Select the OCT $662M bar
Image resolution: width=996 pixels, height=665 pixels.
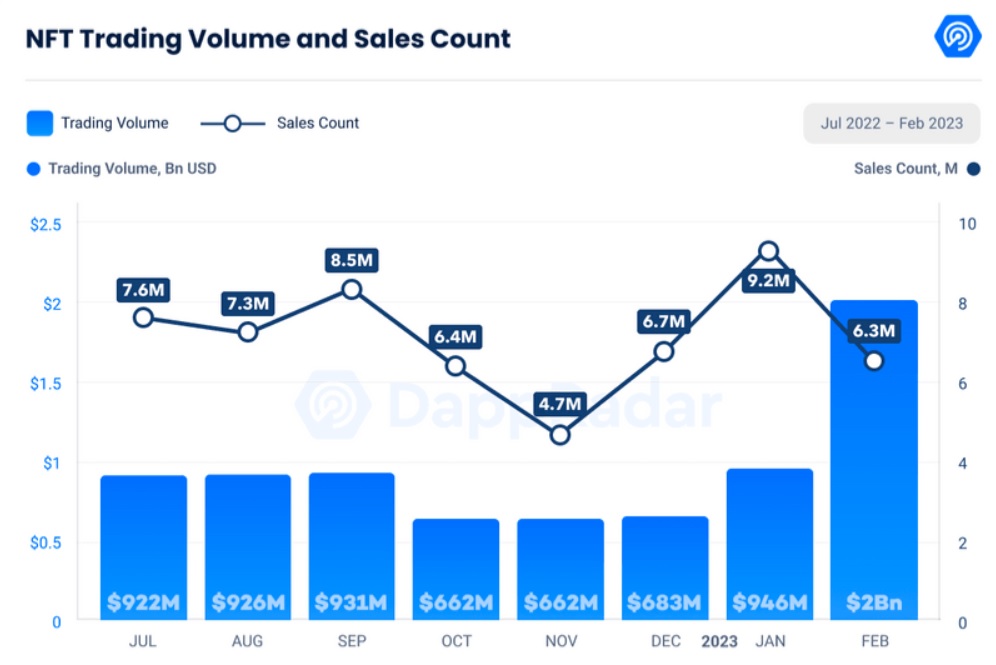click(x=456, y=569)
